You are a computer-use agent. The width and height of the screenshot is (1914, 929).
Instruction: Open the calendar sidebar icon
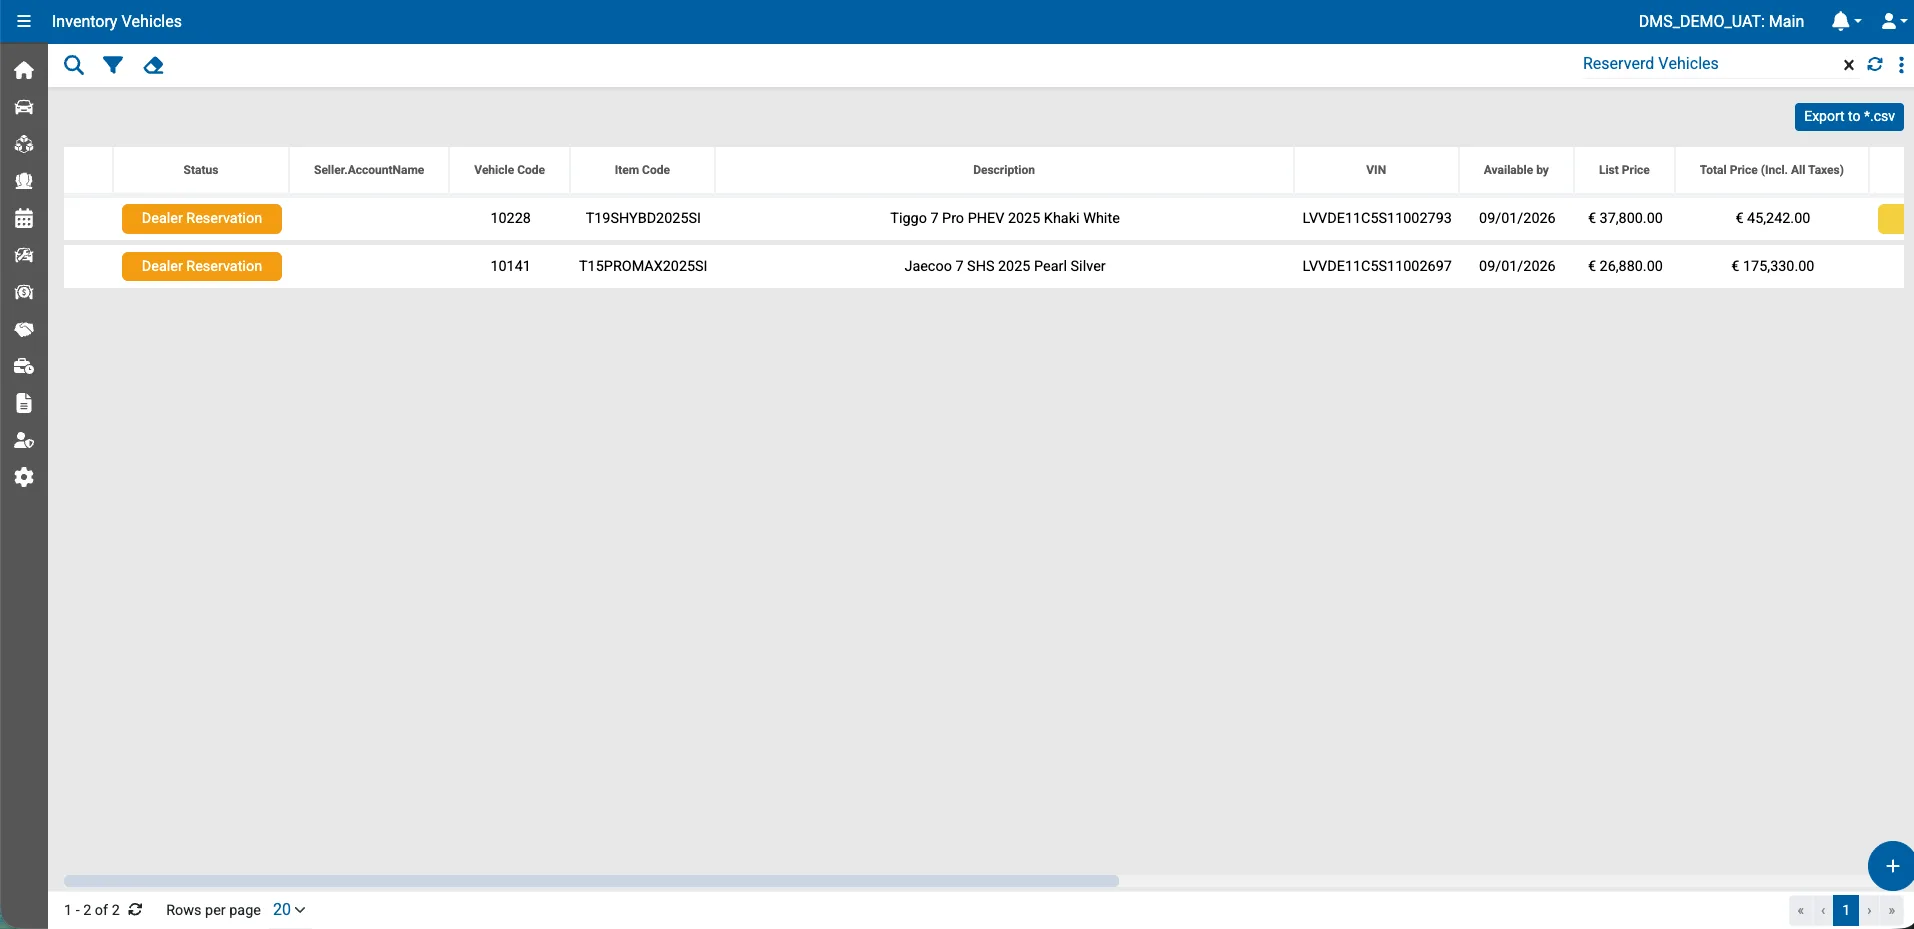pyautogui.click(x=24, y=218)
